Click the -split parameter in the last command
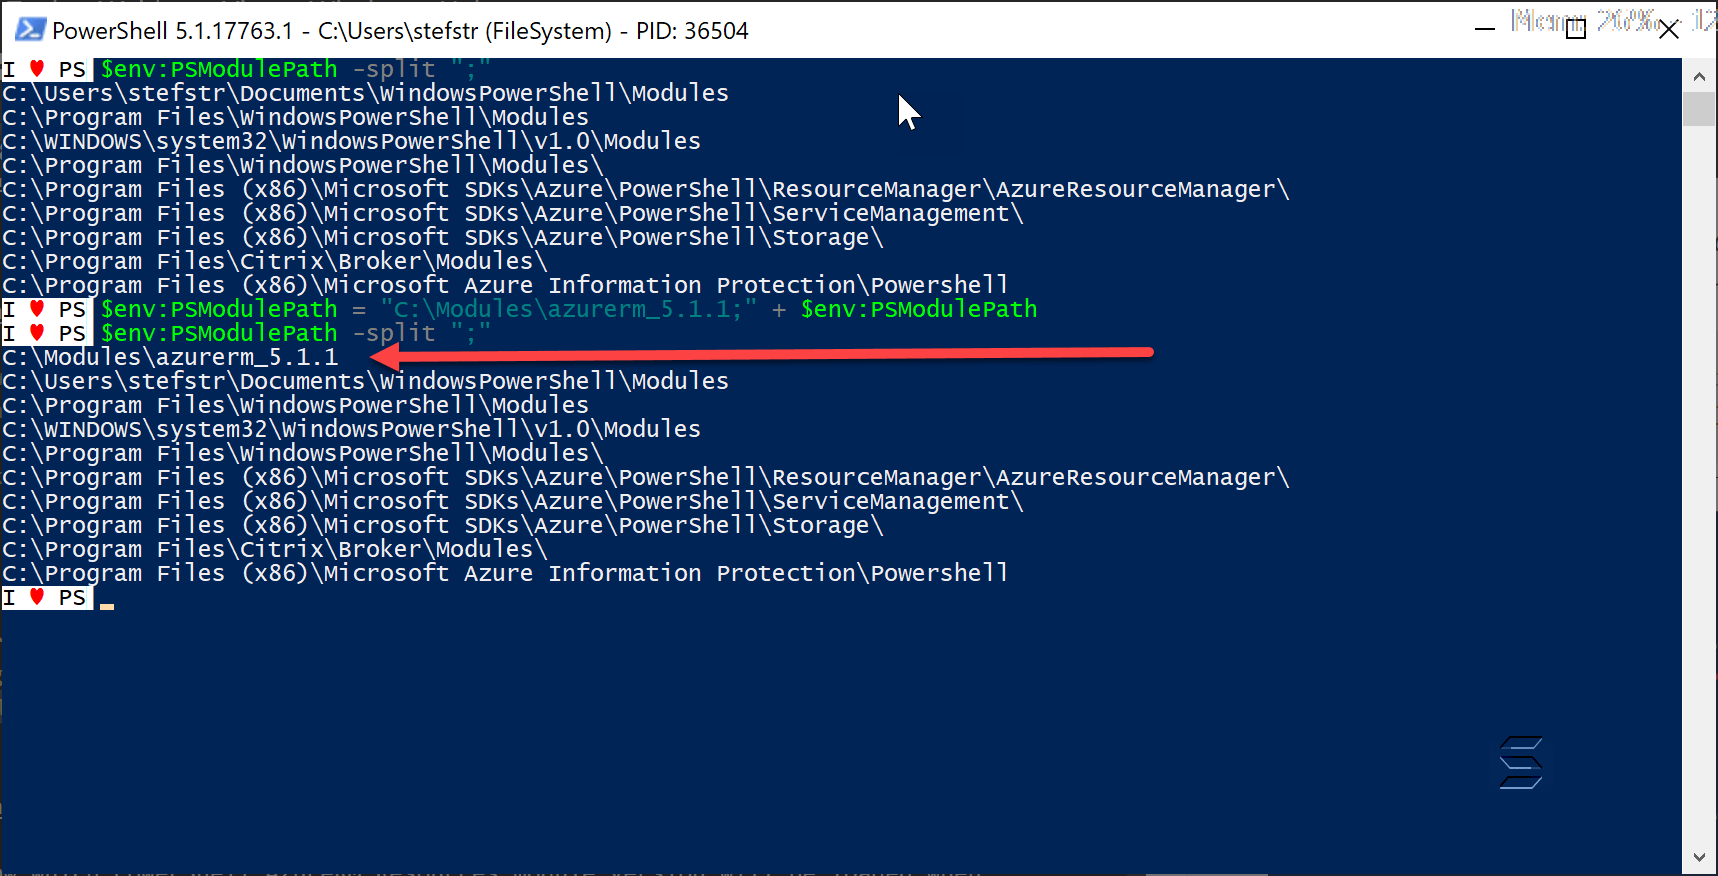Viewport: 1718px width, 876px height. (394, 333)
